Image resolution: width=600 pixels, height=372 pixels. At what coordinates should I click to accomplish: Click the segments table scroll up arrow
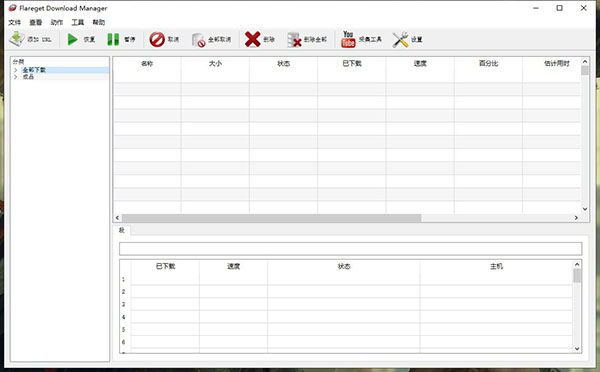point(577,264)
